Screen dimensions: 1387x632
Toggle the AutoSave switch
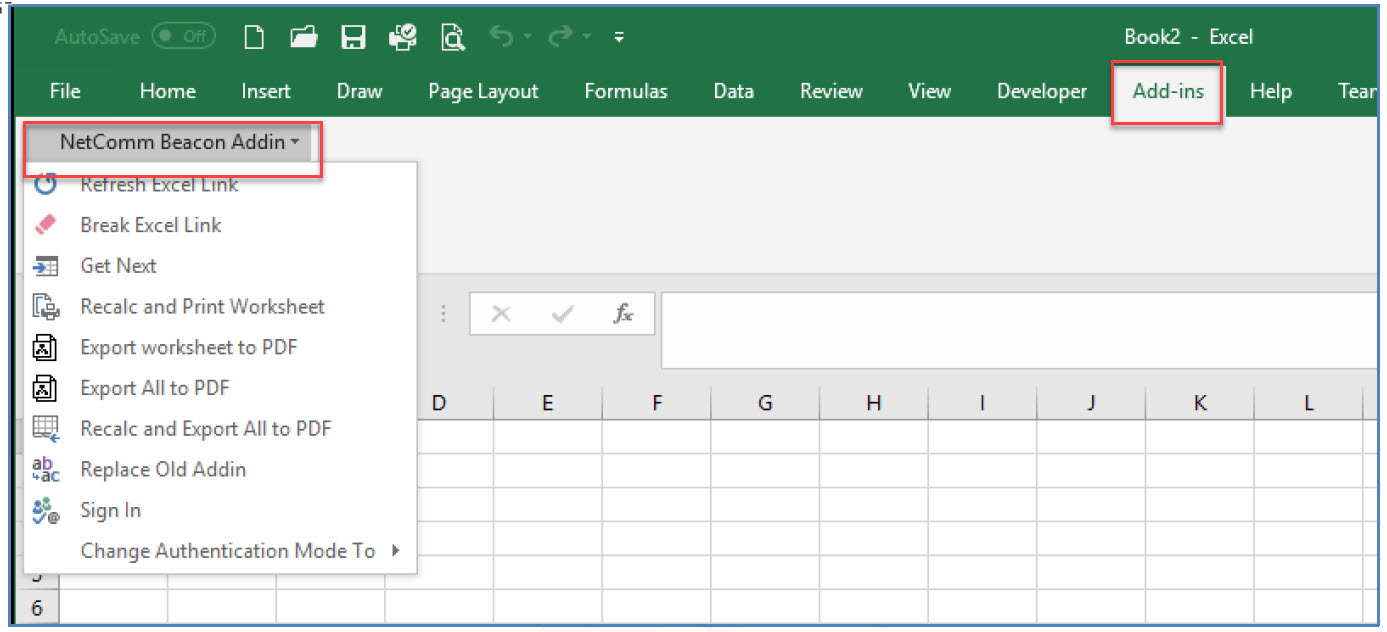pyautogui.click(x=184, y=37)
